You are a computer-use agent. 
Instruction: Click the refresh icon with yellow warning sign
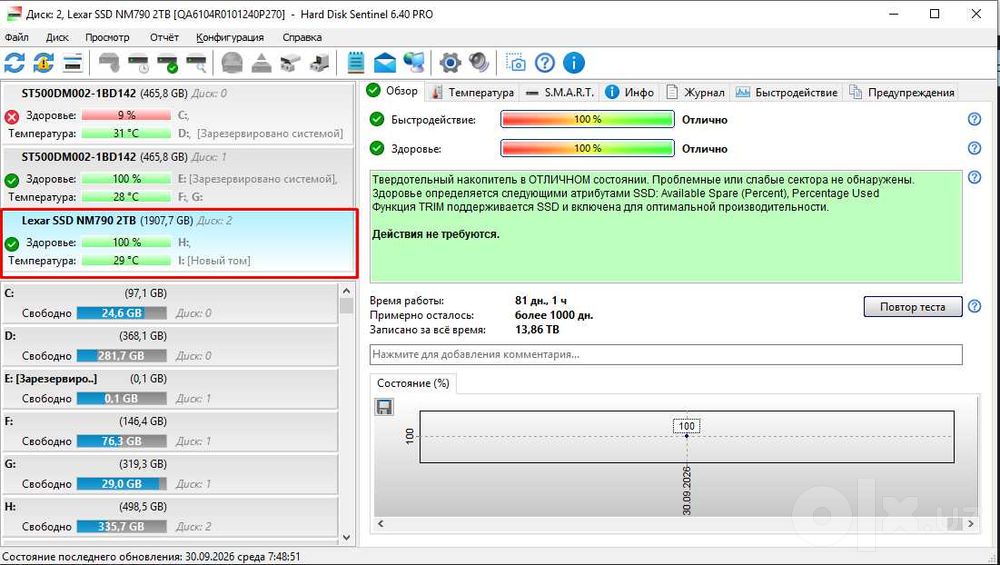click(43, 62)
